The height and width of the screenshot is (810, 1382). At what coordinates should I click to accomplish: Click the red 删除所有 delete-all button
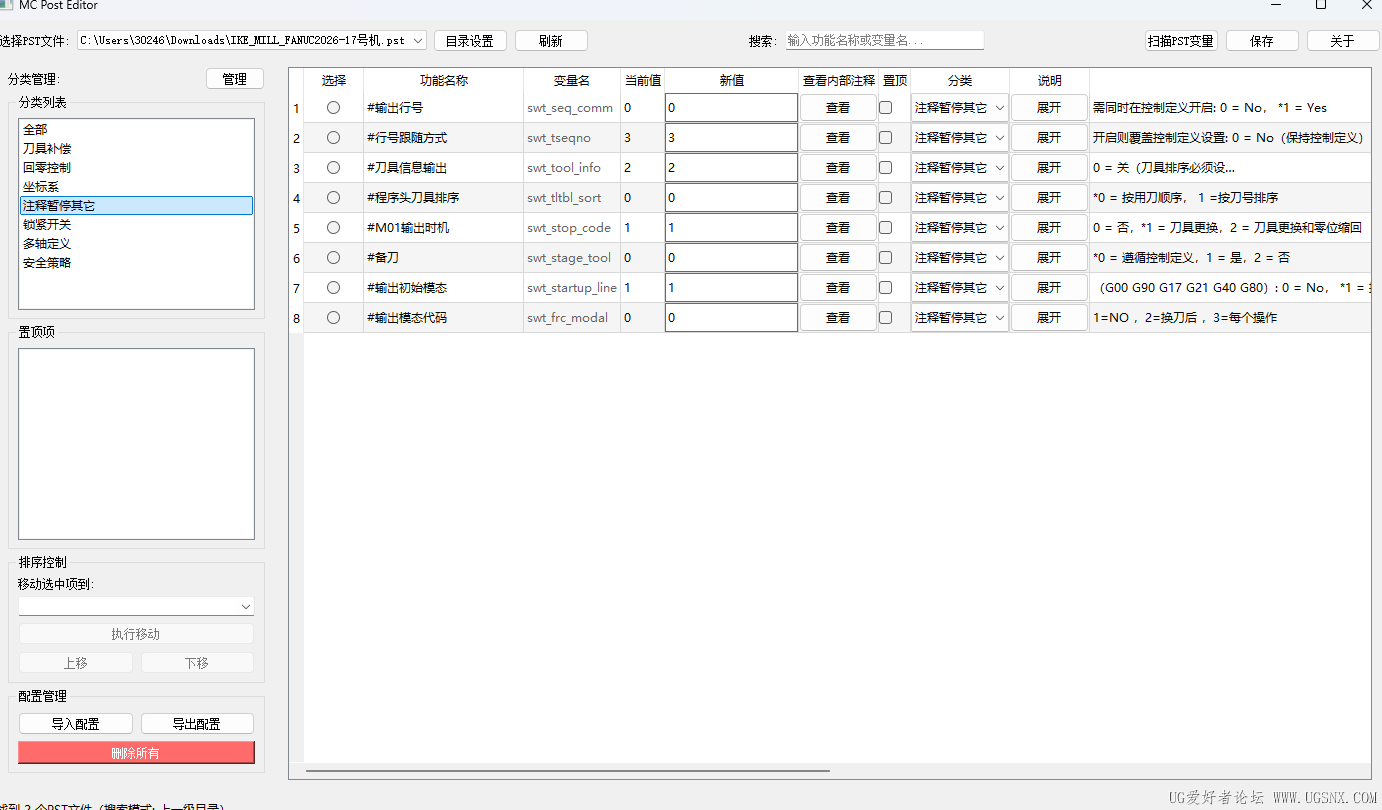136,752
